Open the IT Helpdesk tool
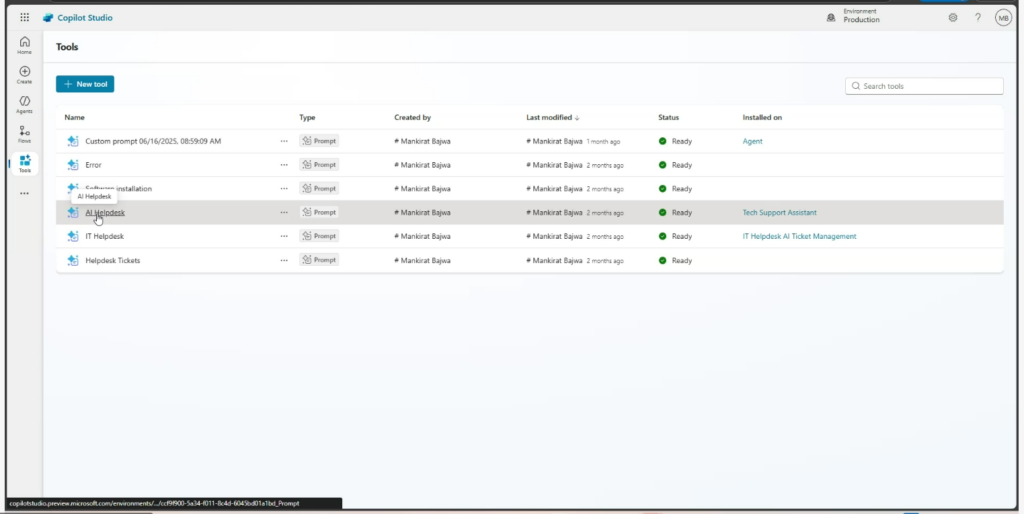 [104, 236]
